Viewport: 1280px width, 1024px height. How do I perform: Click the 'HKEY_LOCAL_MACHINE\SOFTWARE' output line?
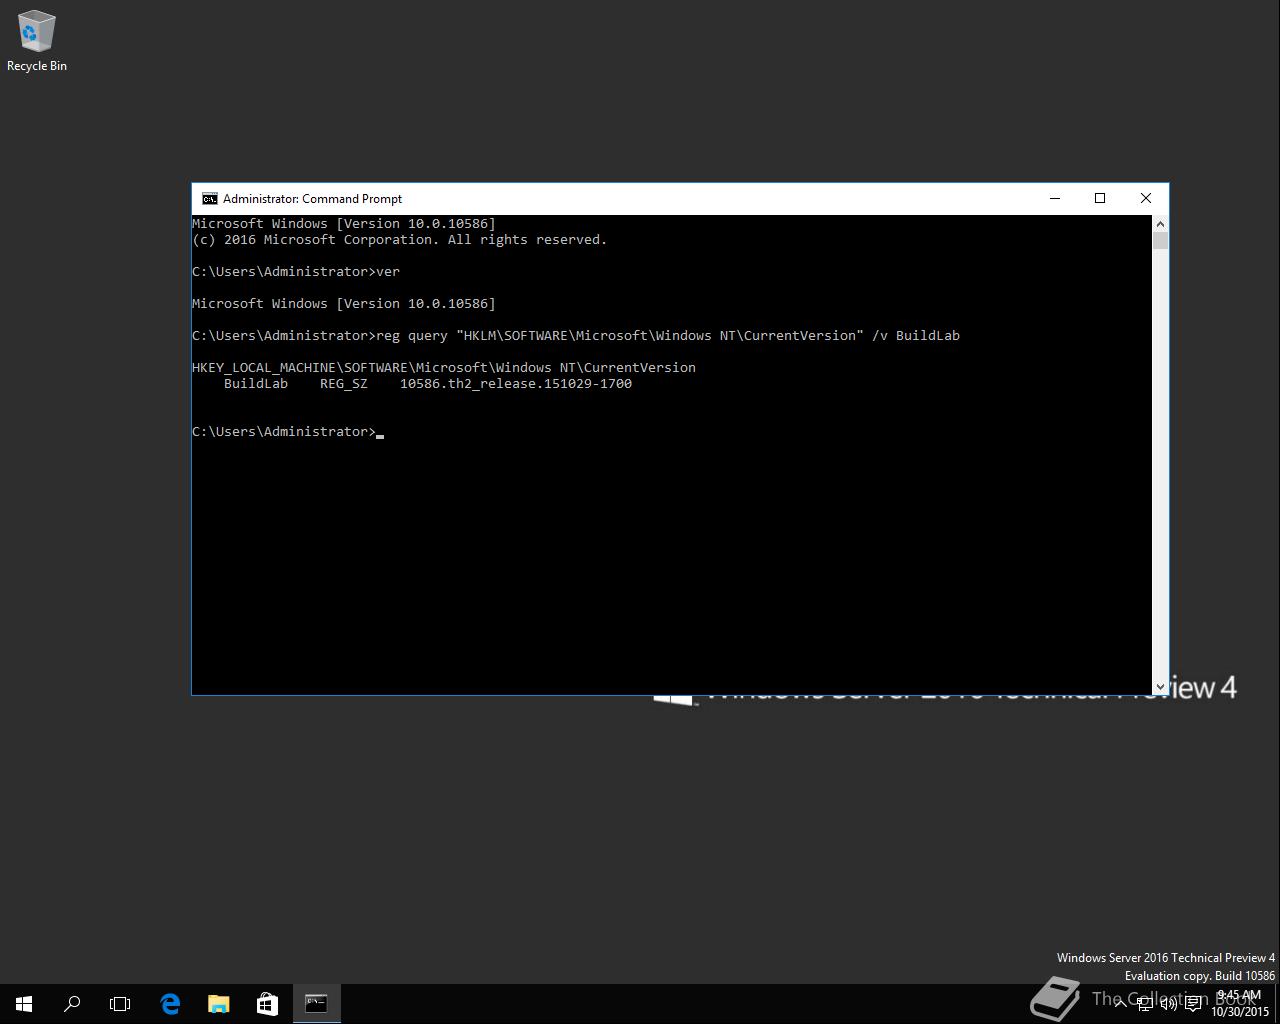pos(444,367)
